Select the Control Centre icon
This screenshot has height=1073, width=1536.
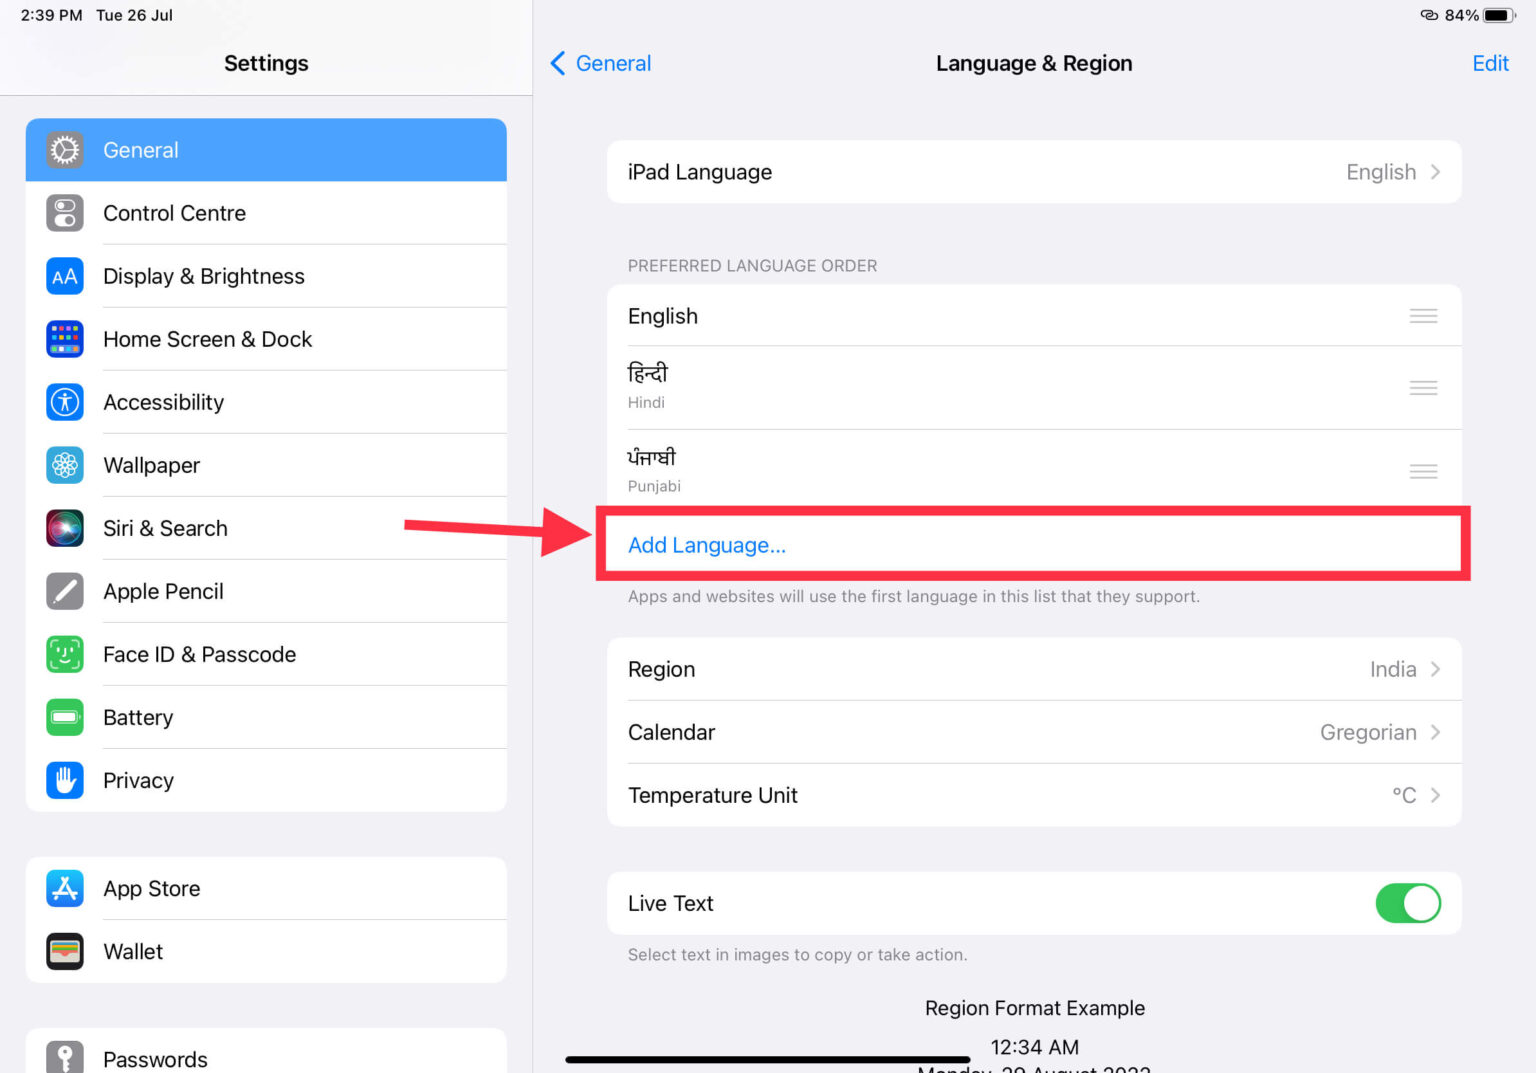coord(64,213)
